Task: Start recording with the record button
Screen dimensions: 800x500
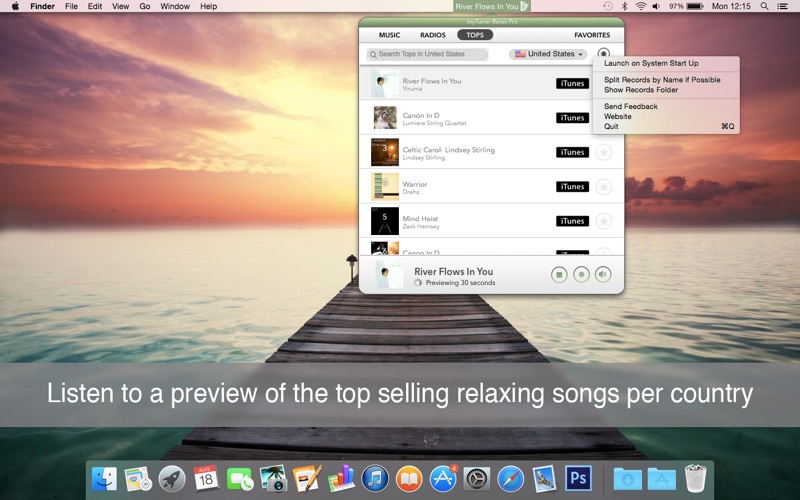Action: pyautogui.click(x=581, y=274)
